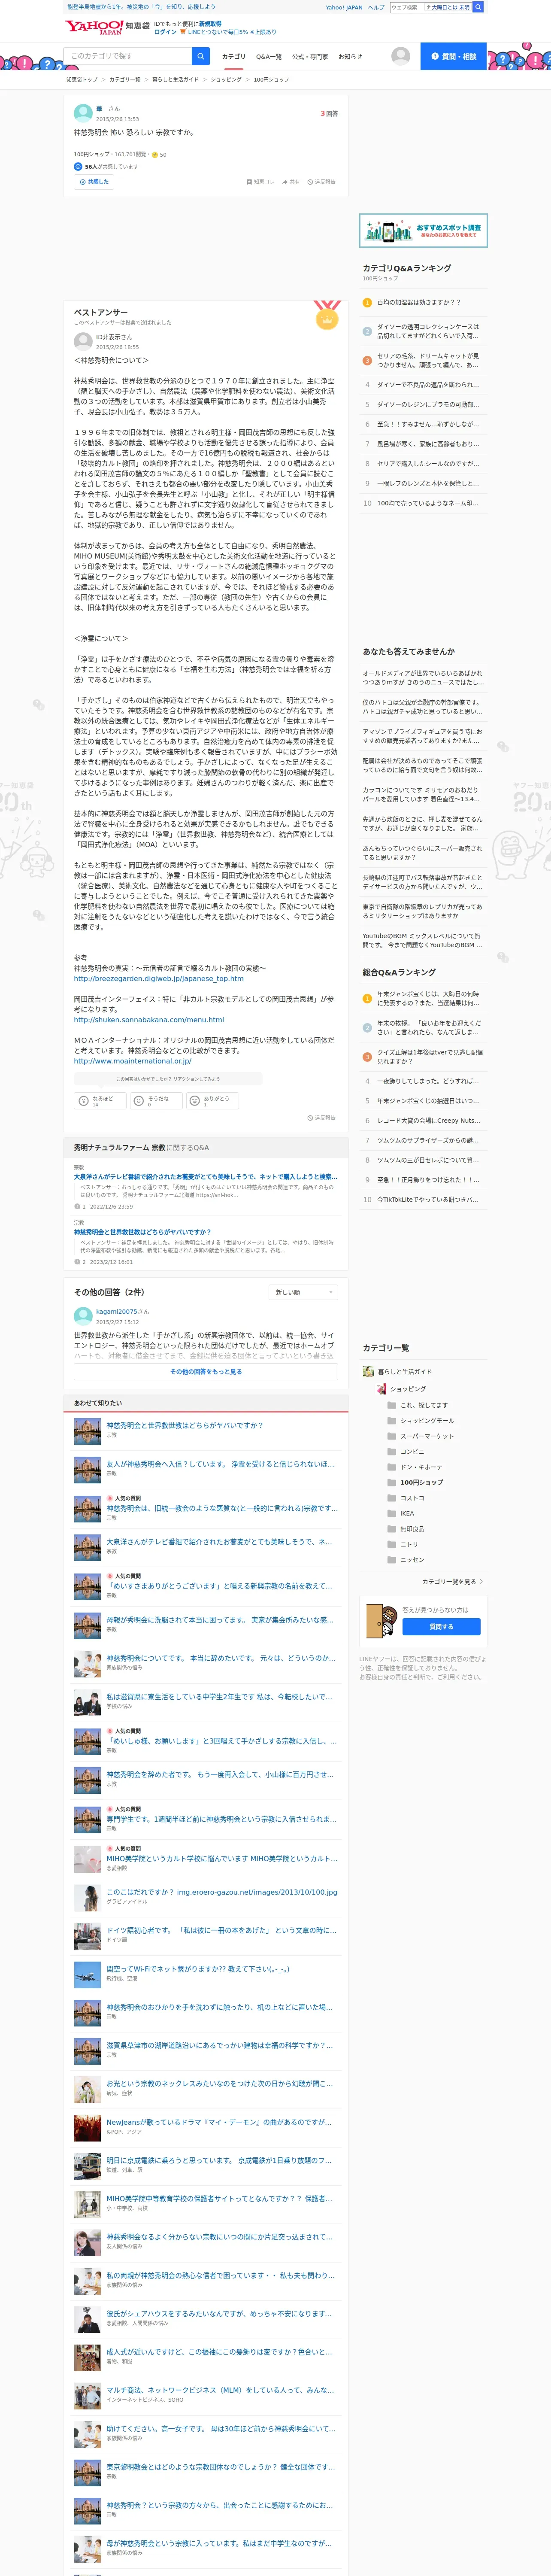Open the ドン・キホーテ folder
The height and width of the screenshot is (2576, 551).
coord(414,1467)
